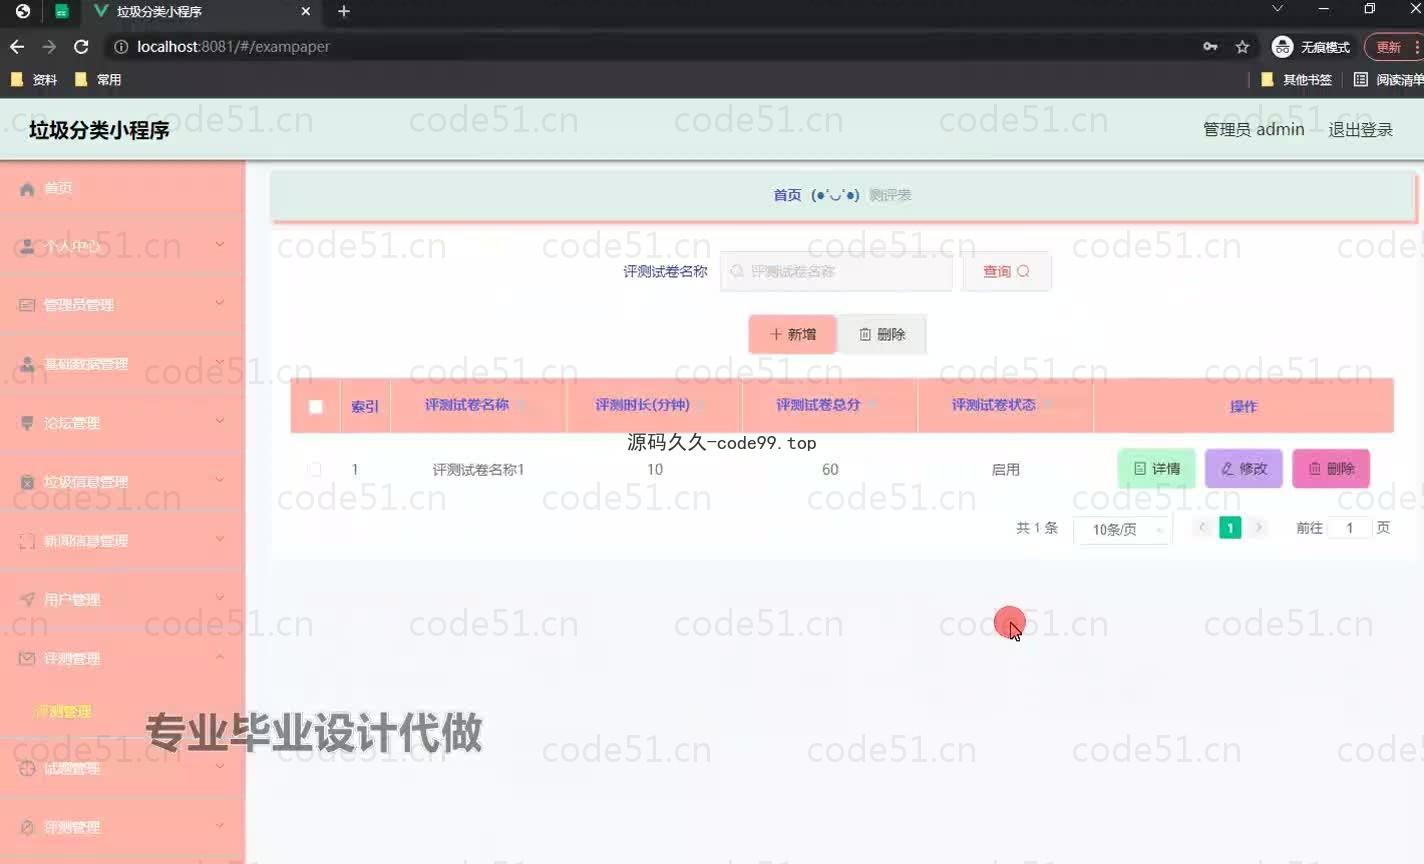Open the 资料 bookmarks folder
This screenshot has width=1424, height=864.
click(x=34, y=79)
